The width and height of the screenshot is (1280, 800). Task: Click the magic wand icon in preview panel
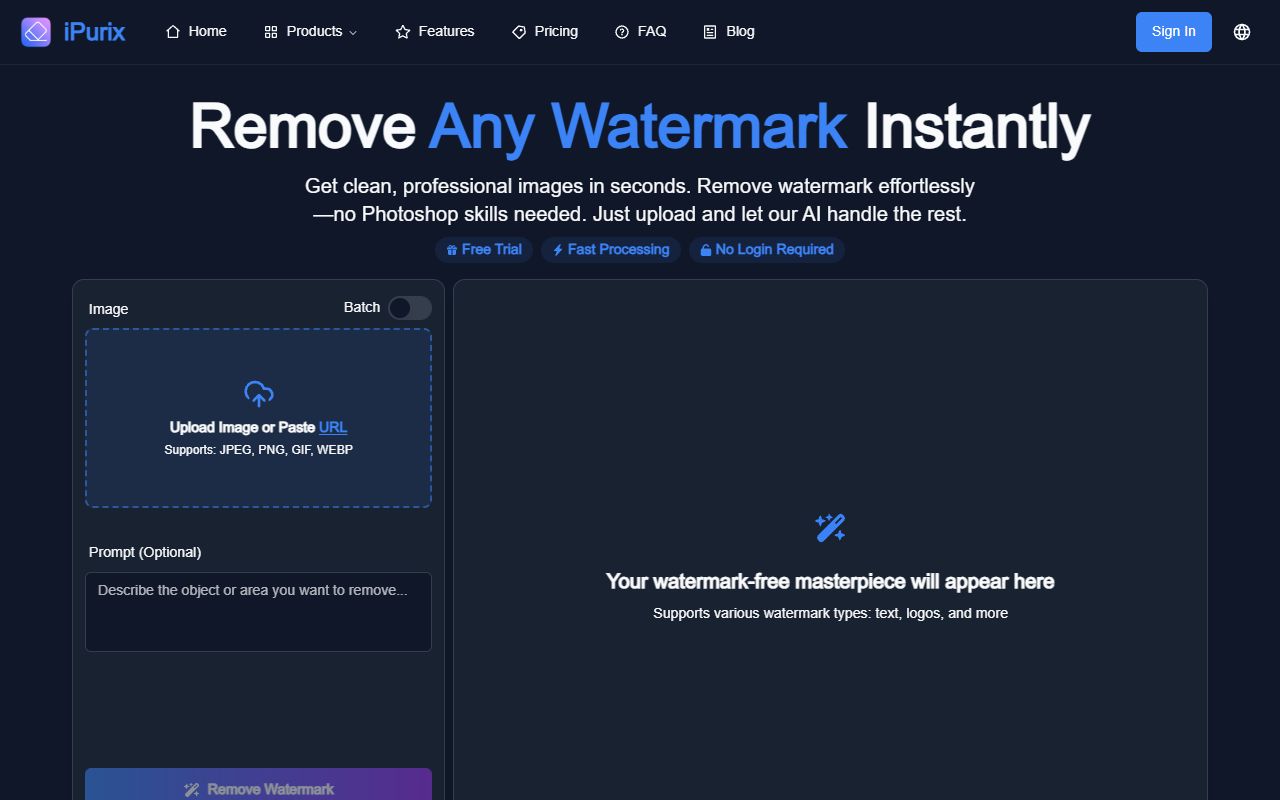click(x=830, y=528)
